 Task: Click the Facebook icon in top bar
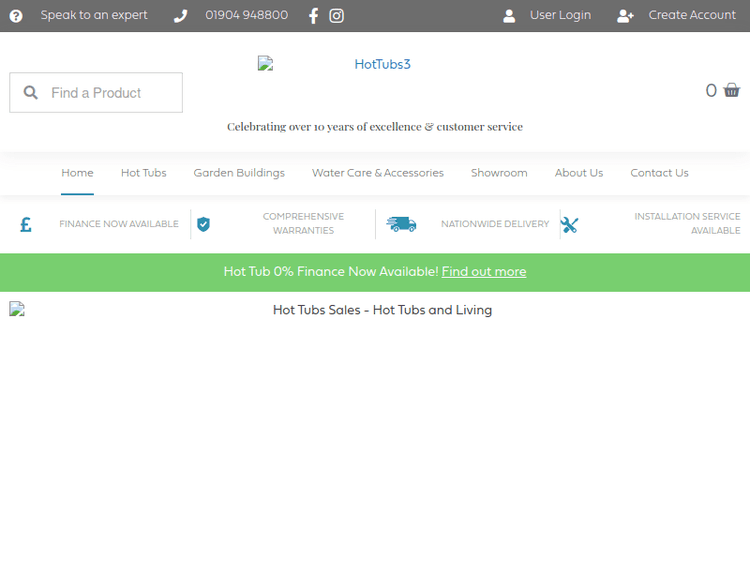click(314, 16)
